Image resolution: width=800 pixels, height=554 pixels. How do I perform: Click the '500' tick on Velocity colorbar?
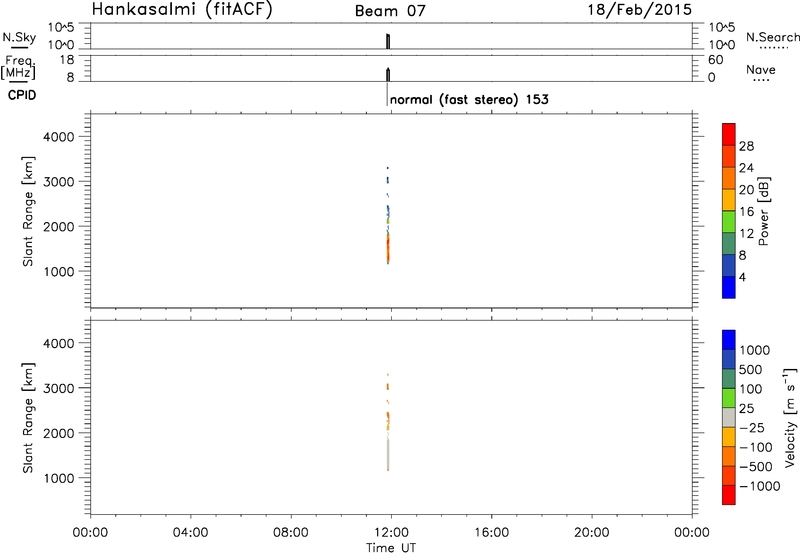point(751,370)
